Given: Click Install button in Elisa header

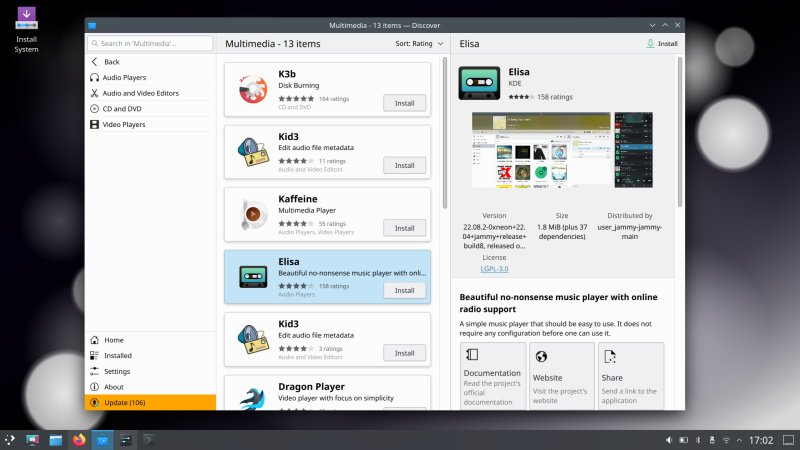Looking at the screenshot, I should pos(662,44).
